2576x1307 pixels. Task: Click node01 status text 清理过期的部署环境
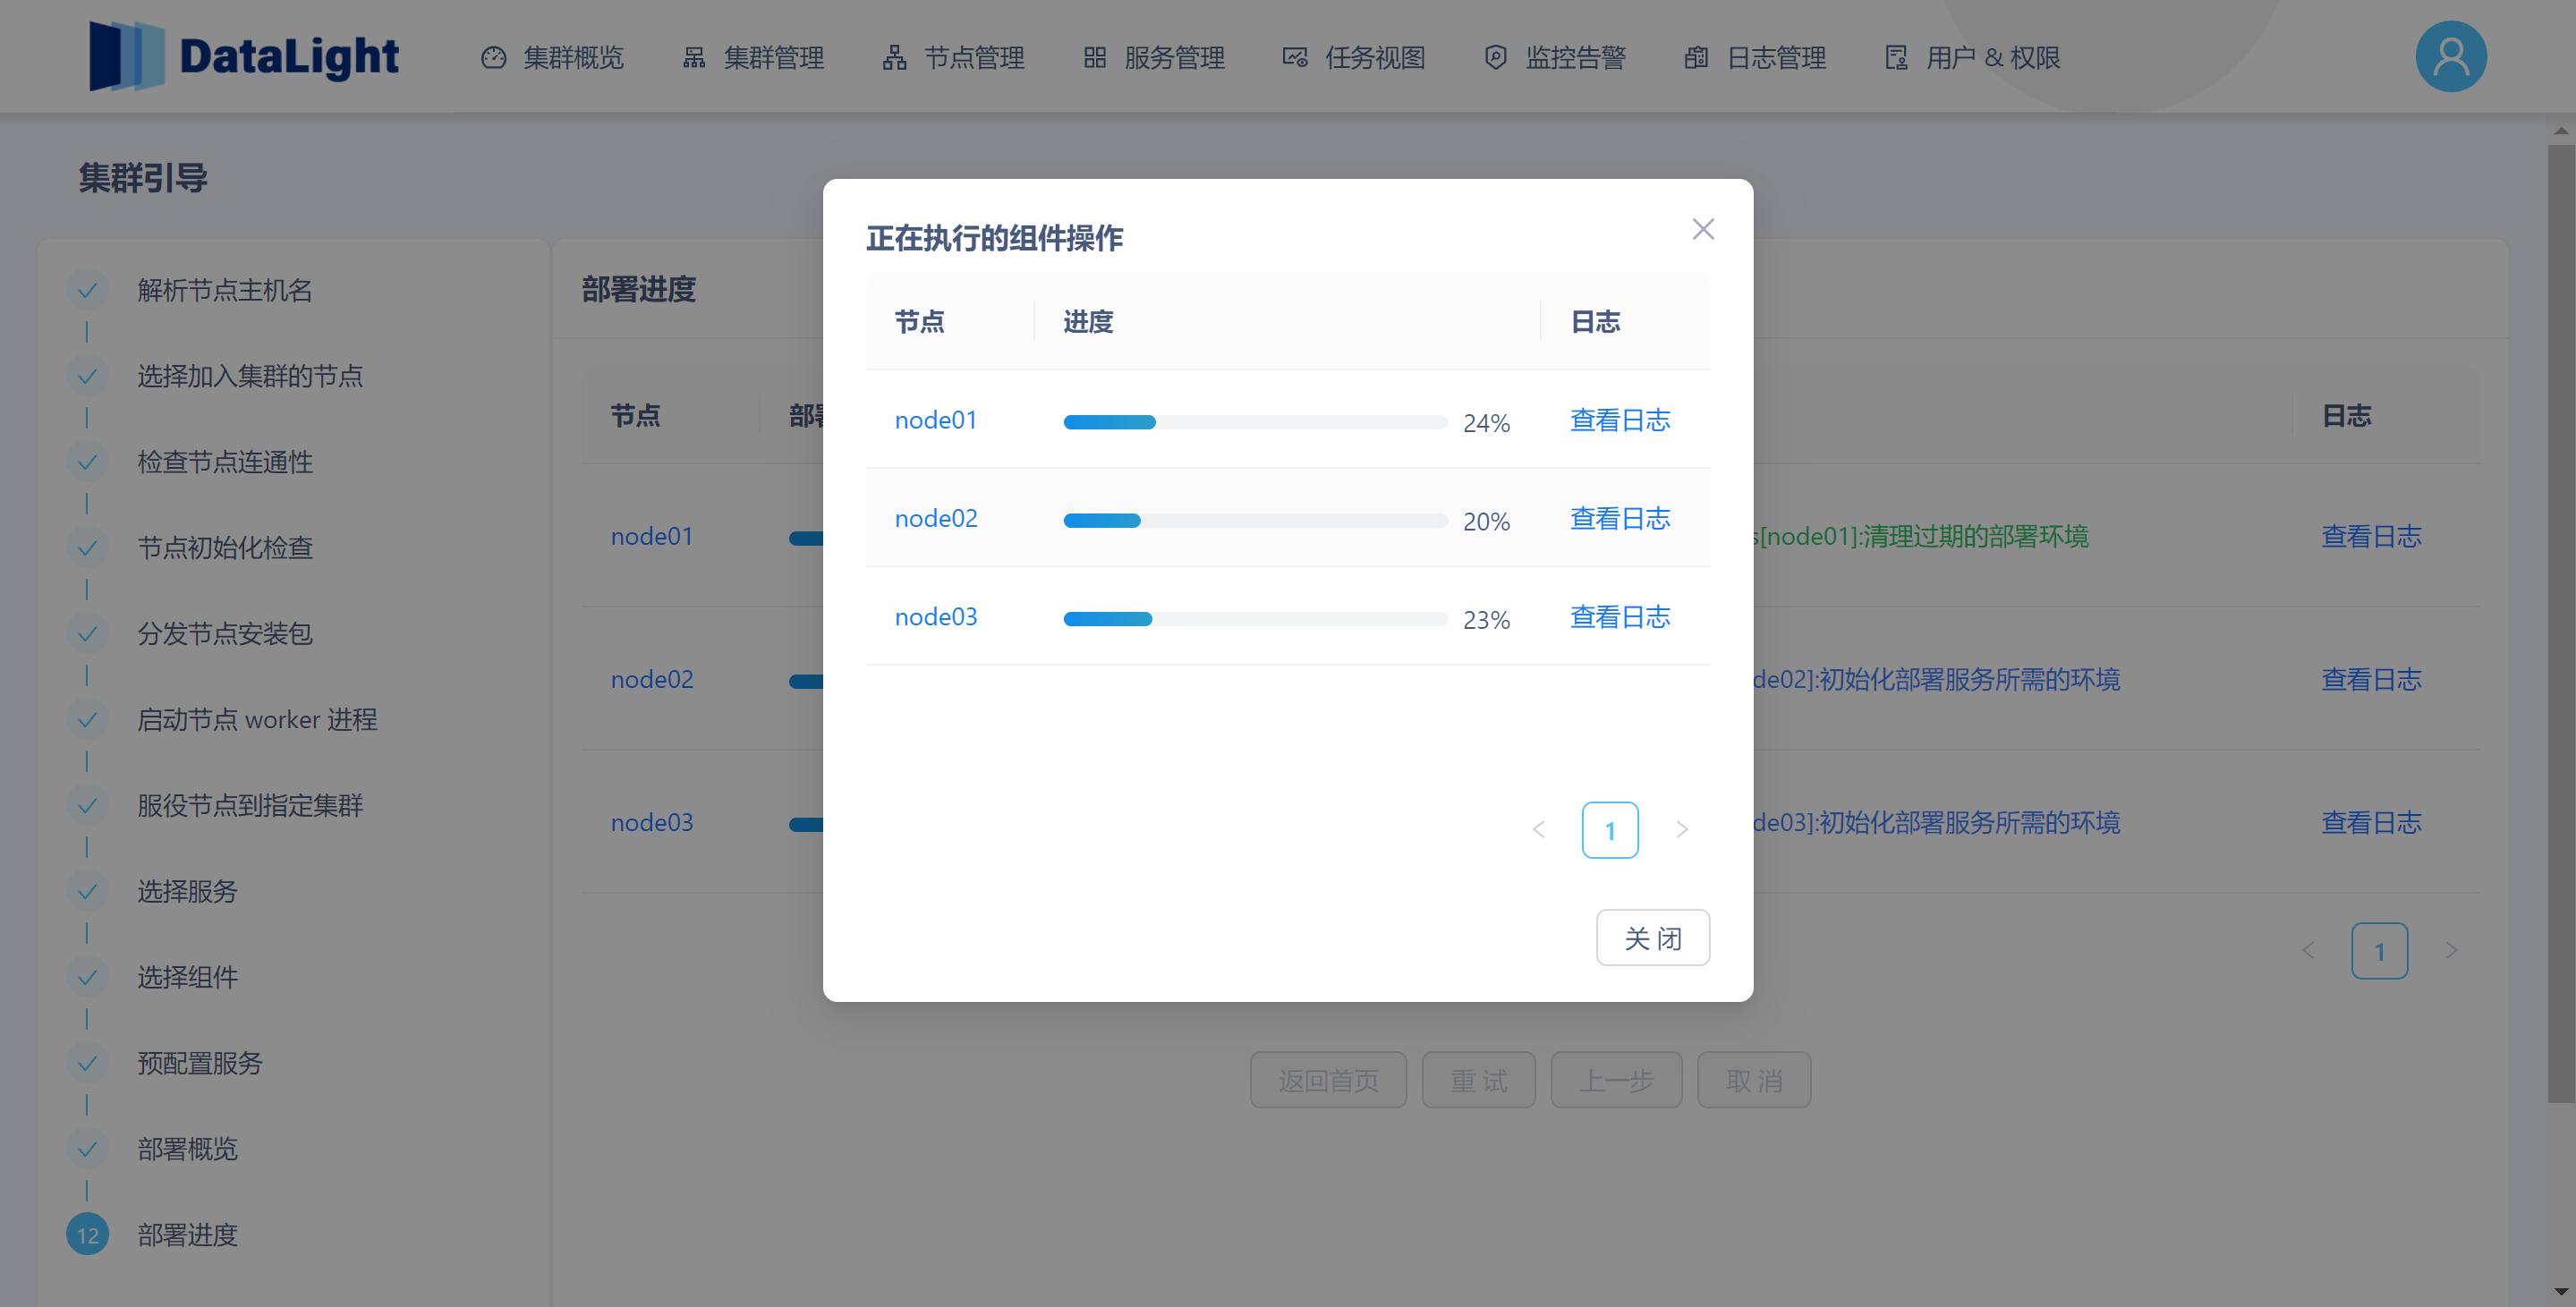(1976, 536)
